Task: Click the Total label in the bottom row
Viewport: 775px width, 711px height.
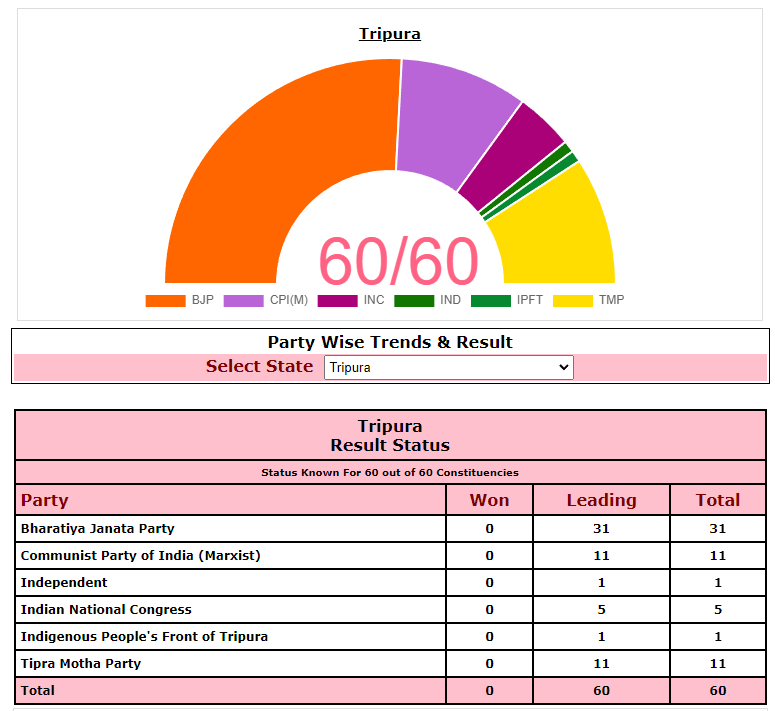Action: pyautogui.click(x=38, y=690)
